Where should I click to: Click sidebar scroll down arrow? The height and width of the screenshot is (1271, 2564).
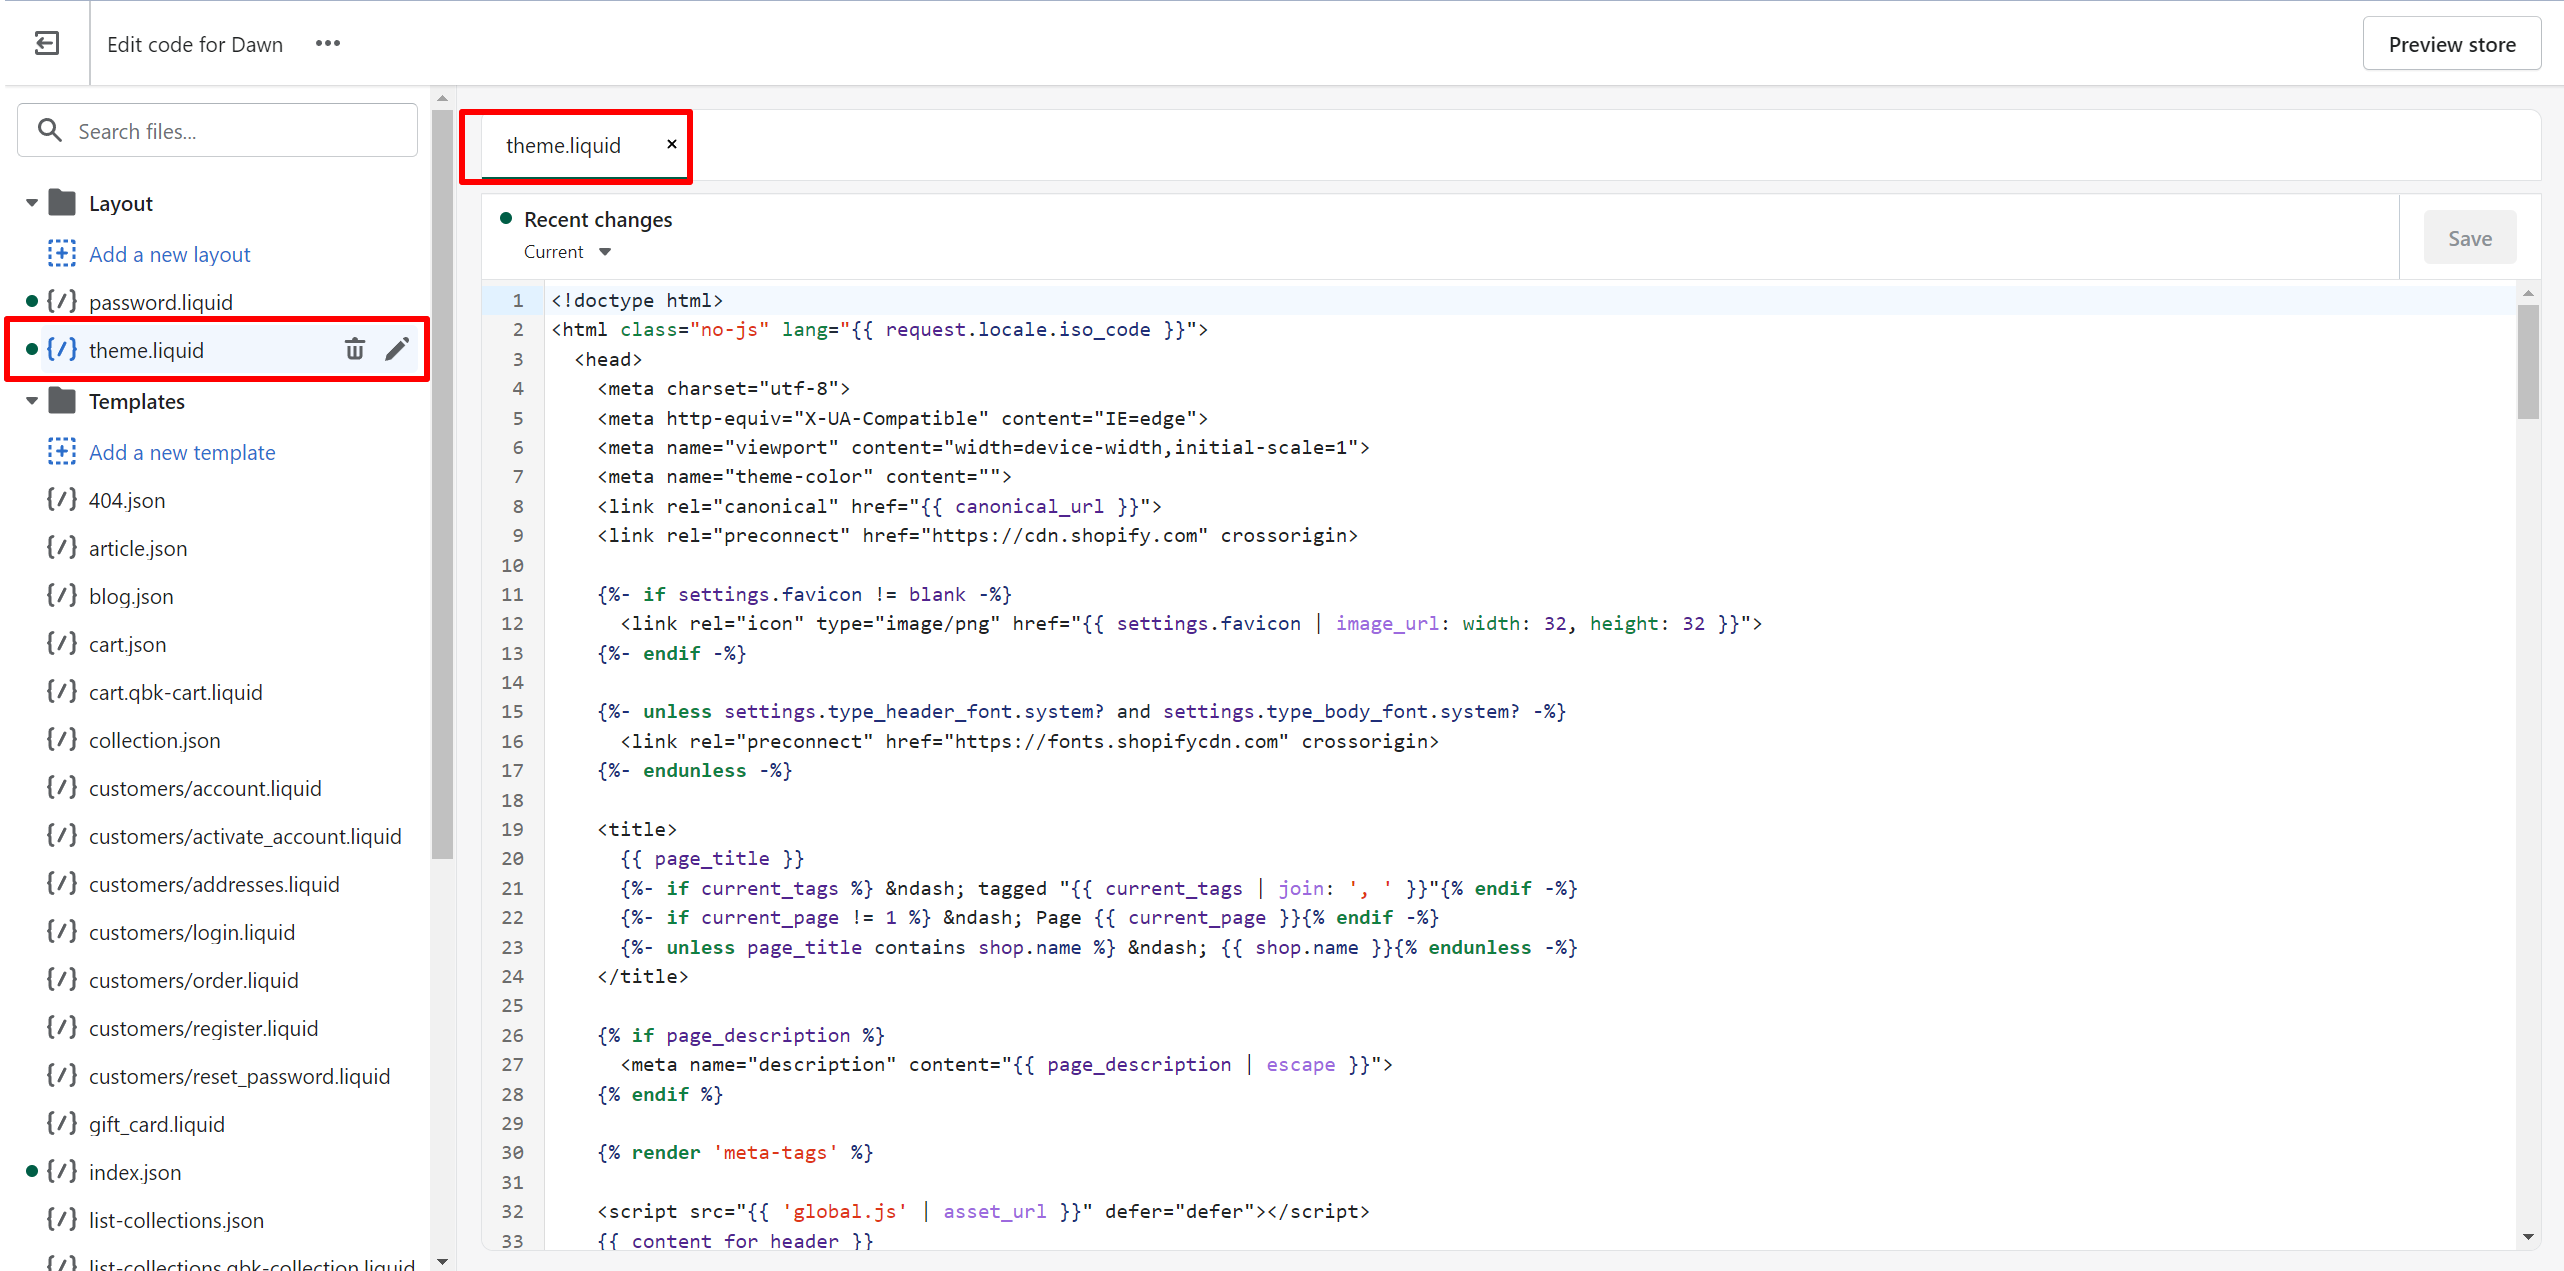pos(442,1262)
